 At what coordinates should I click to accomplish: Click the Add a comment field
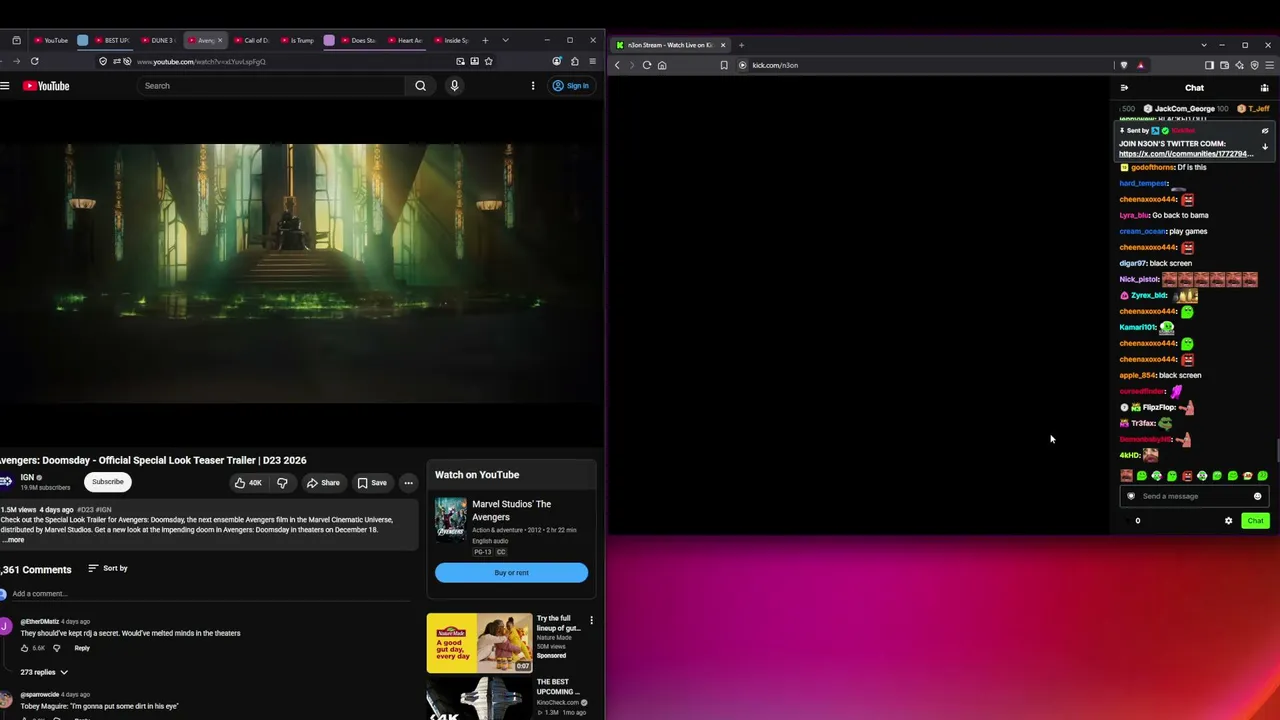click(x=210, y=594)
